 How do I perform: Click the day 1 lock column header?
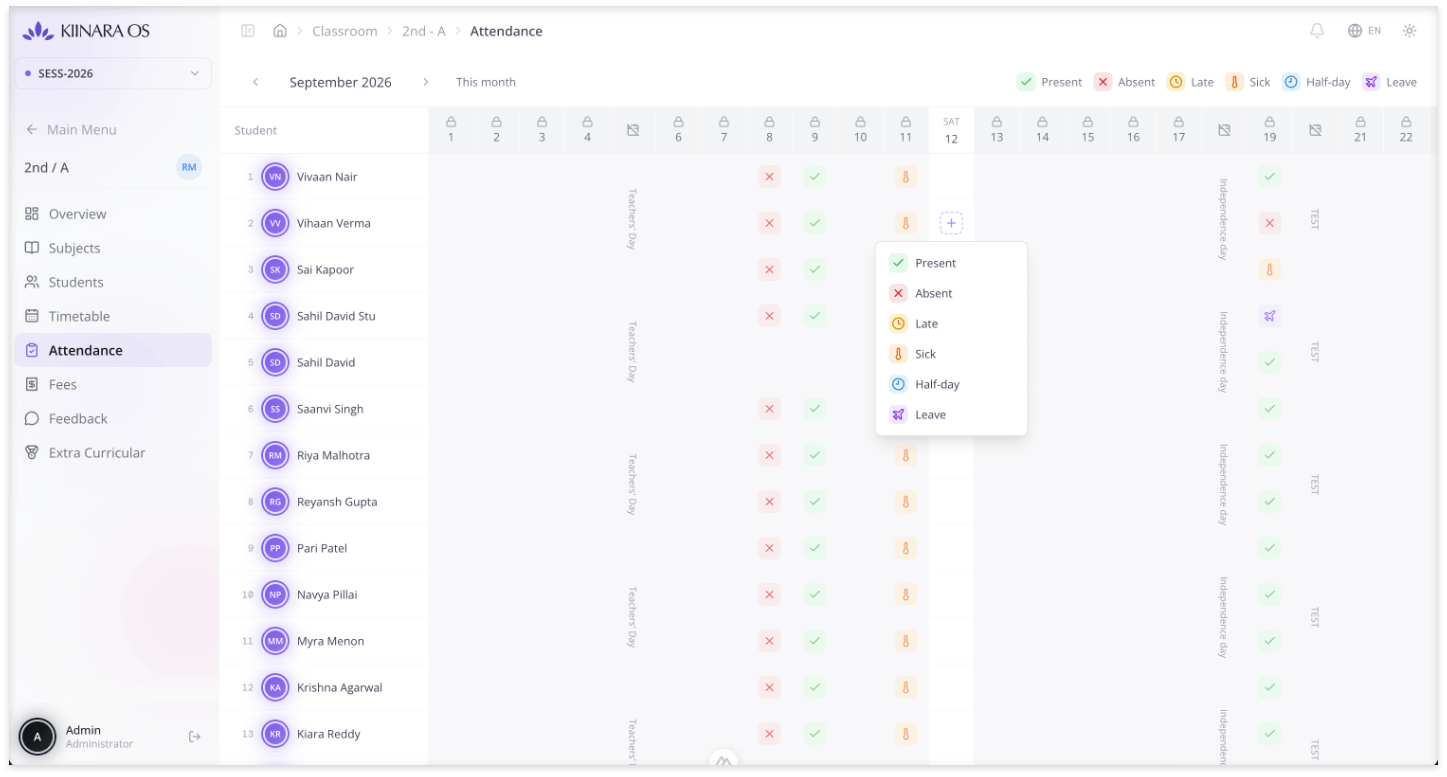point(451,130)
